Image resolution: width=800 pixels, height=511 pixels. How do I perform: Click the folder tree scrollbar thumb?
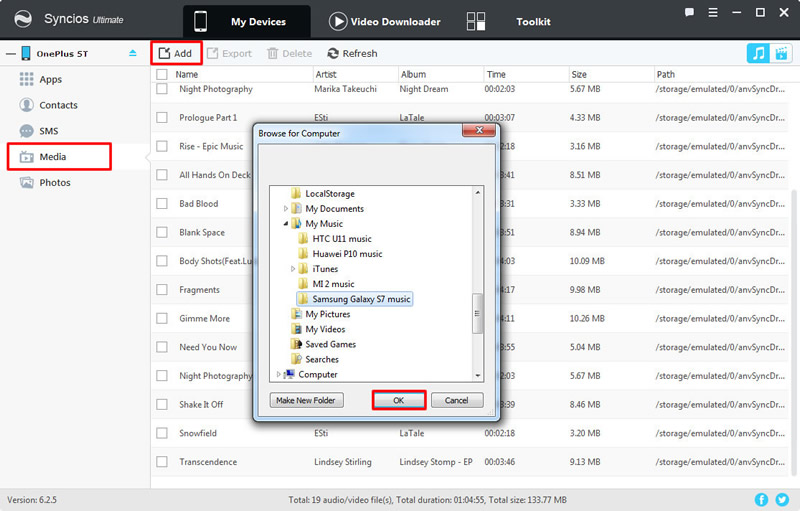tap(477, 313)
